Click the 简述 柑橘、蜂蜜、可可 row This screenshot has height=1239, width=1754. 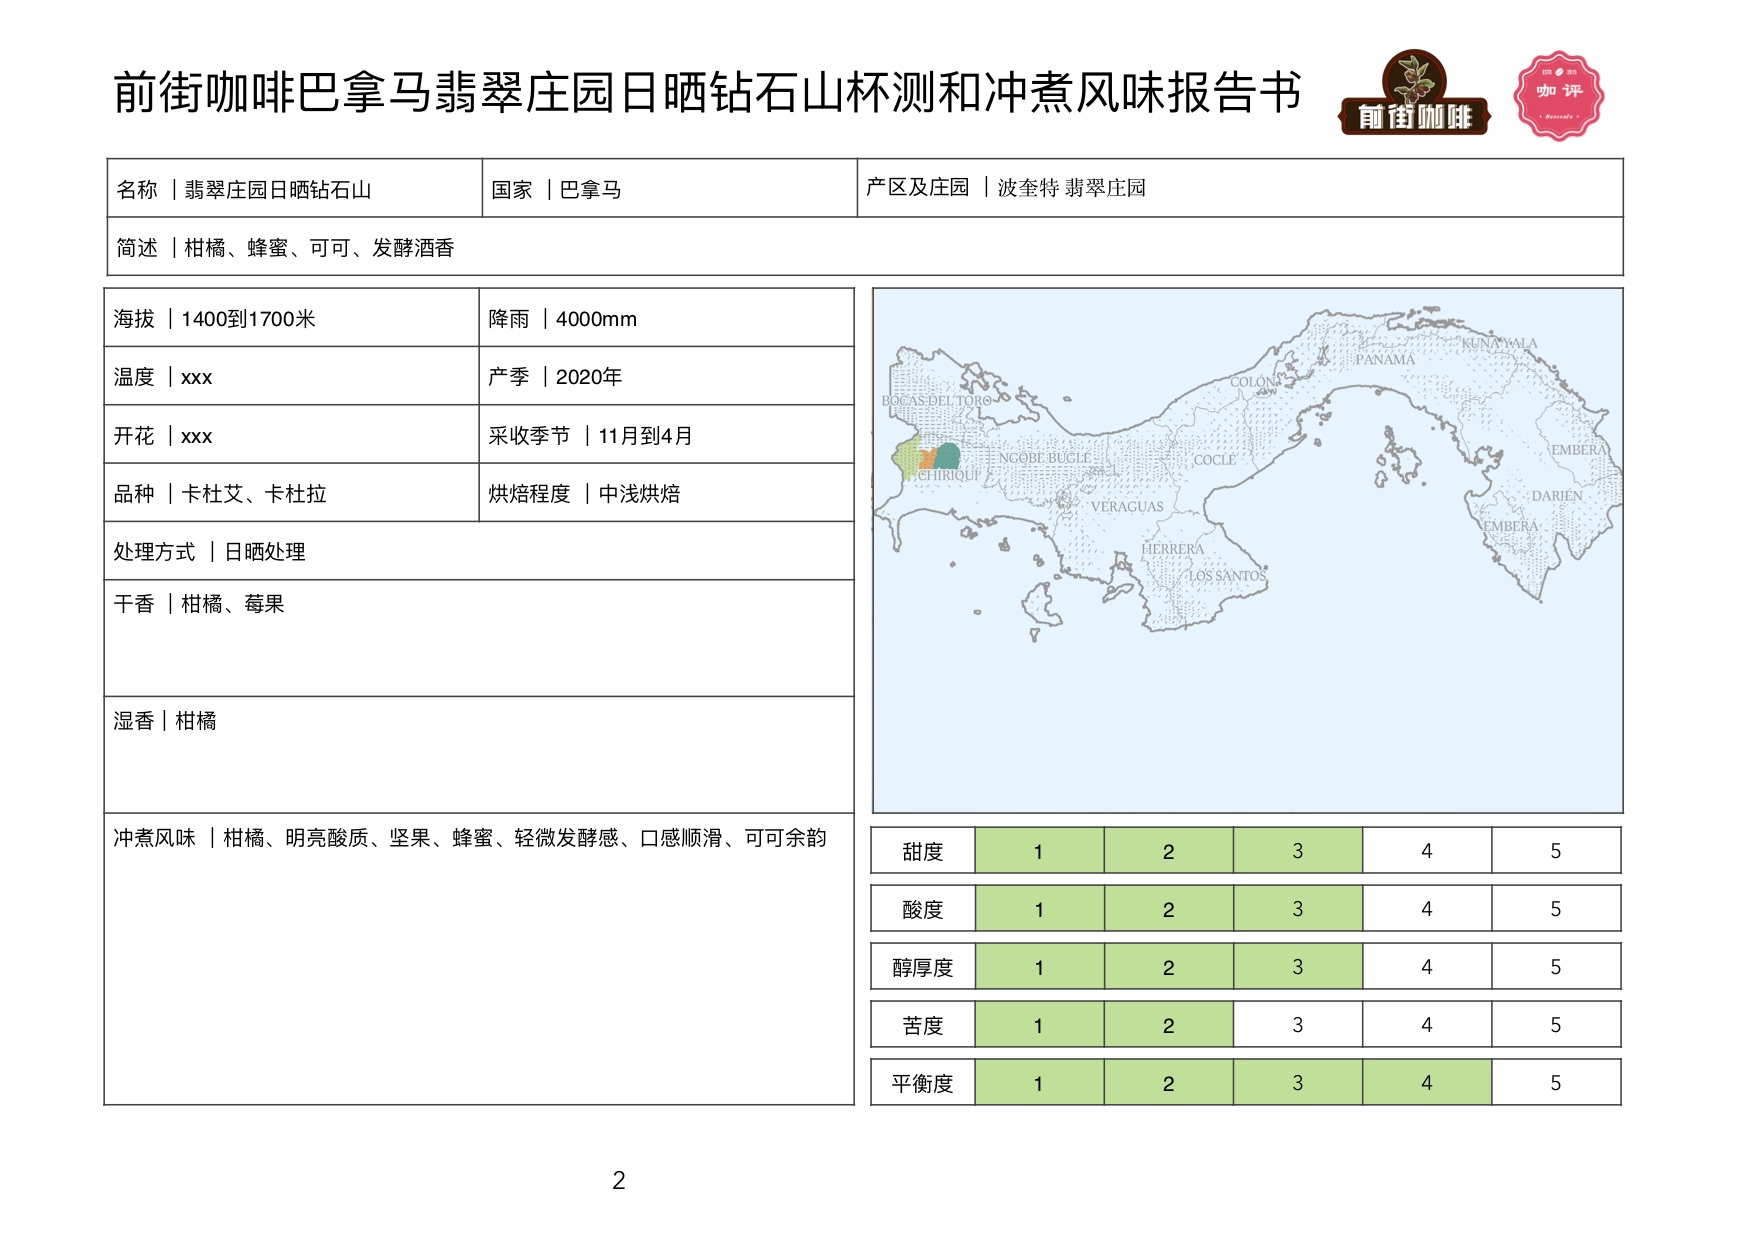865,247
